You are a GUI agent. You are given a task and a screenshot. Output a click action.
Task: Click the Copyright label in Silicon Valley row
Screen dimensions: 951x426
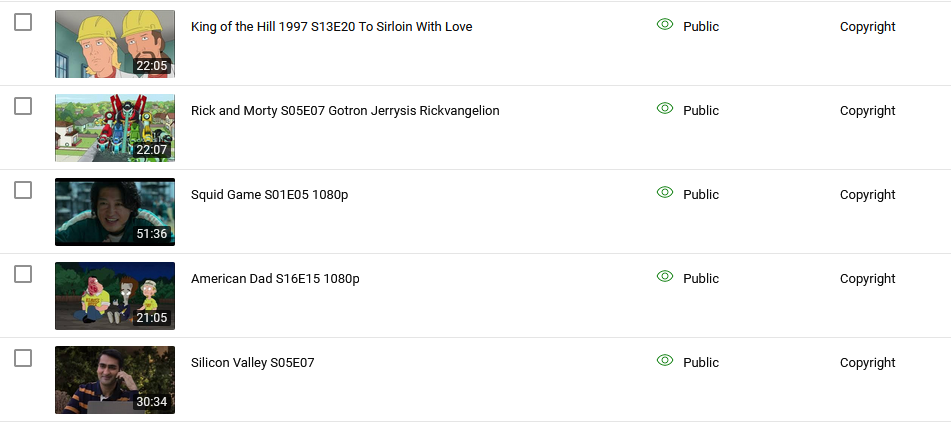[867, 363]
